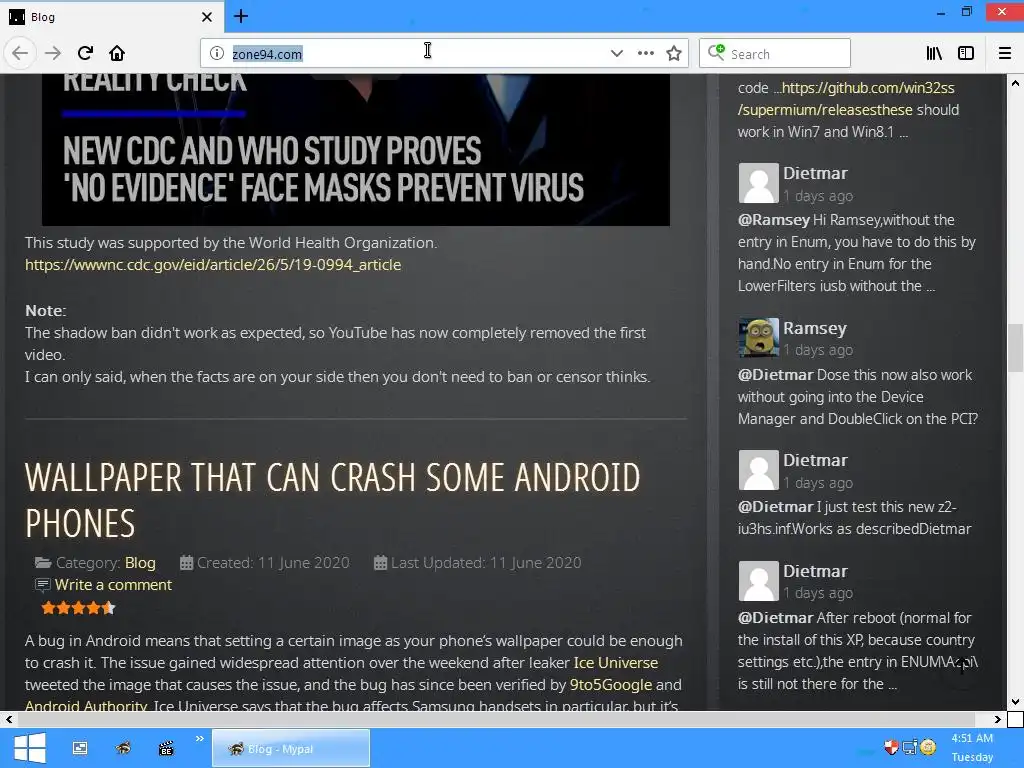Open the browser hamburger menu
The width and height of the screenshot is (1024, 768).
click(1005, 54)
